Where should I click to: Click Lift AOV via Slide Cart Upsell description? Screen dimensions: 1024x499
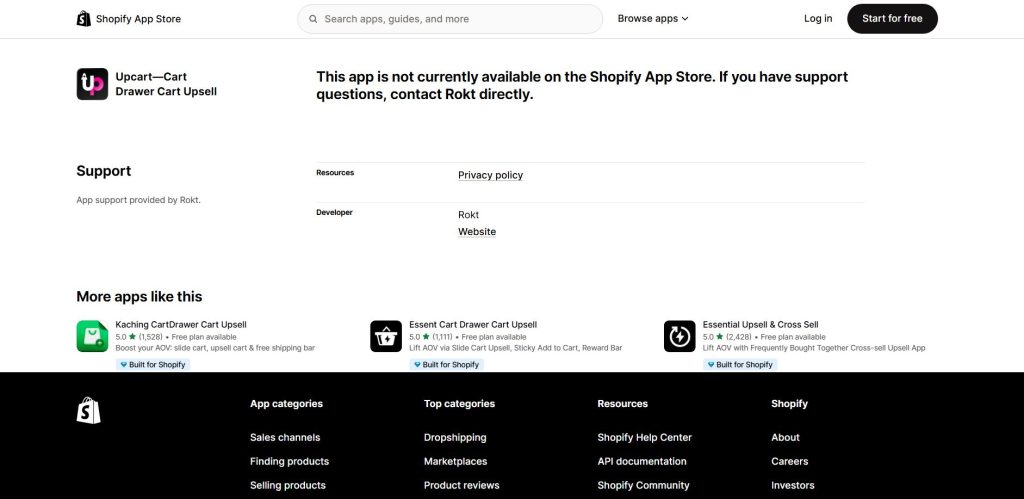515,348
